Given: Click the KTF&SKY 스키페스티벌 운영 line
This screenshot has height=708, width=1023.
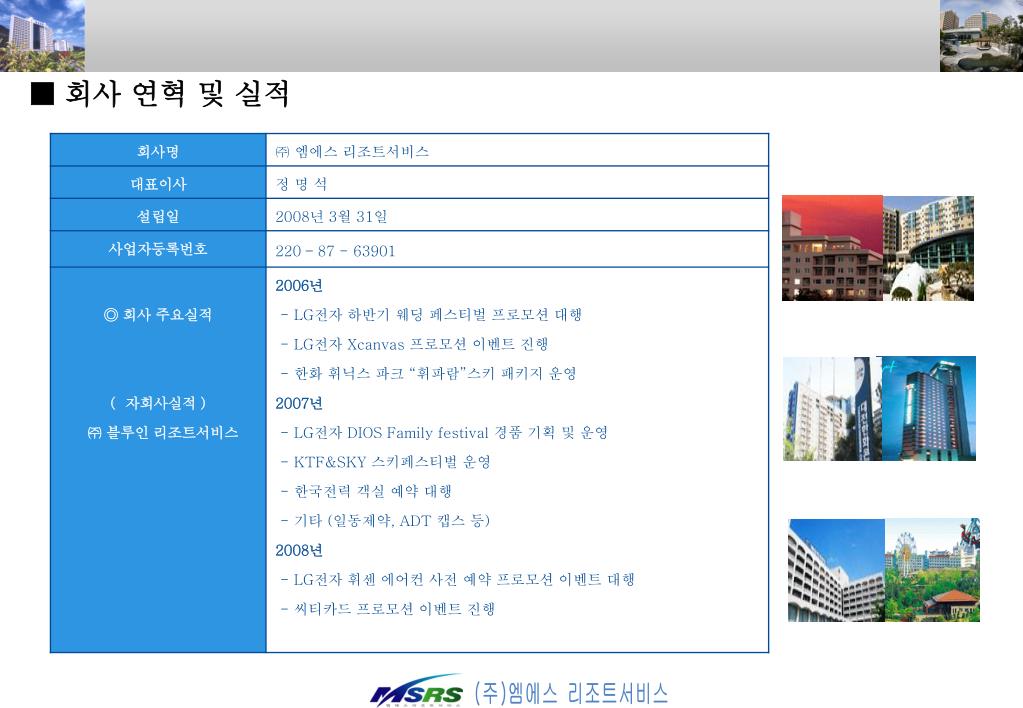Looking at the screenshot, I should click(386, 462).
